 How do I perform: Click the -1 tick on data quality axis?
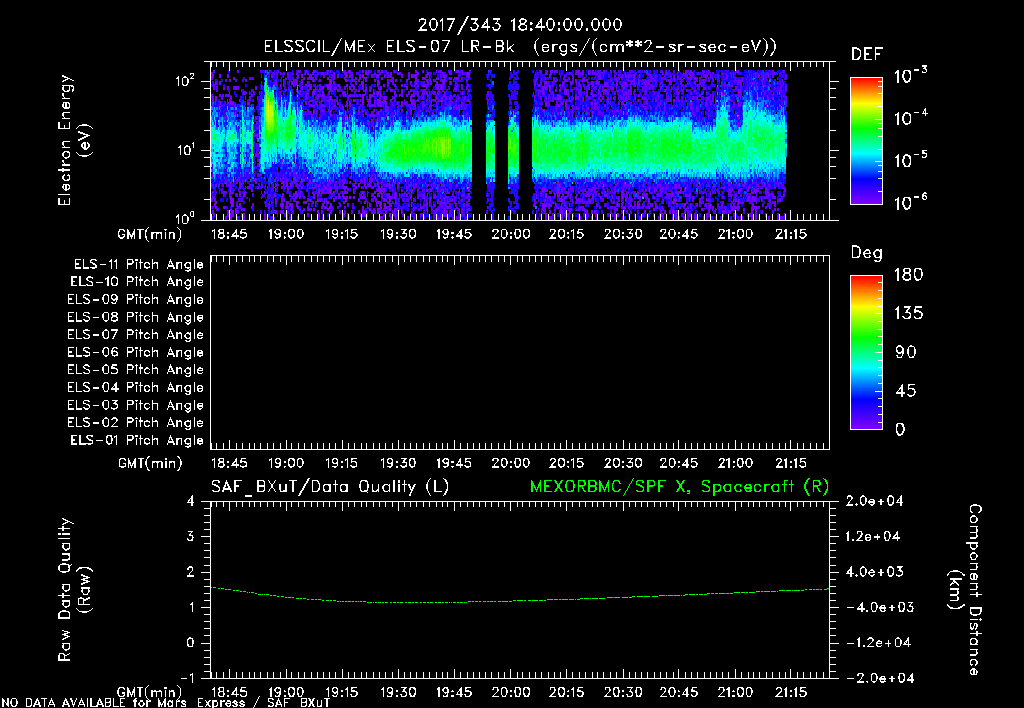pyautogui.click(x=187, y=678)
